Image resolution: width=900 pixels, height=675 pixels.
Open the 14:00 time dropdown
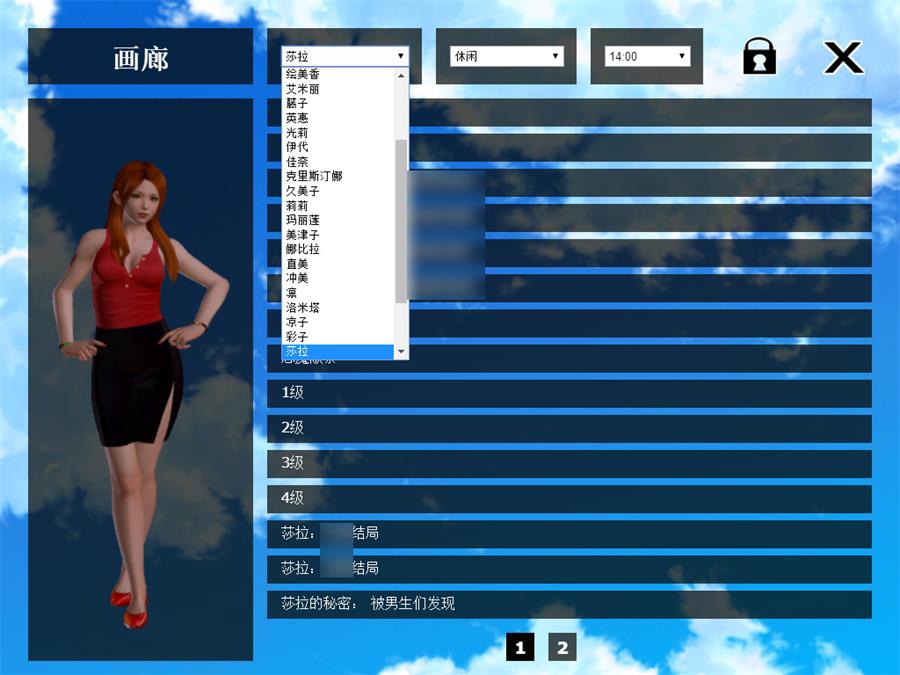(x=647, y=57)
